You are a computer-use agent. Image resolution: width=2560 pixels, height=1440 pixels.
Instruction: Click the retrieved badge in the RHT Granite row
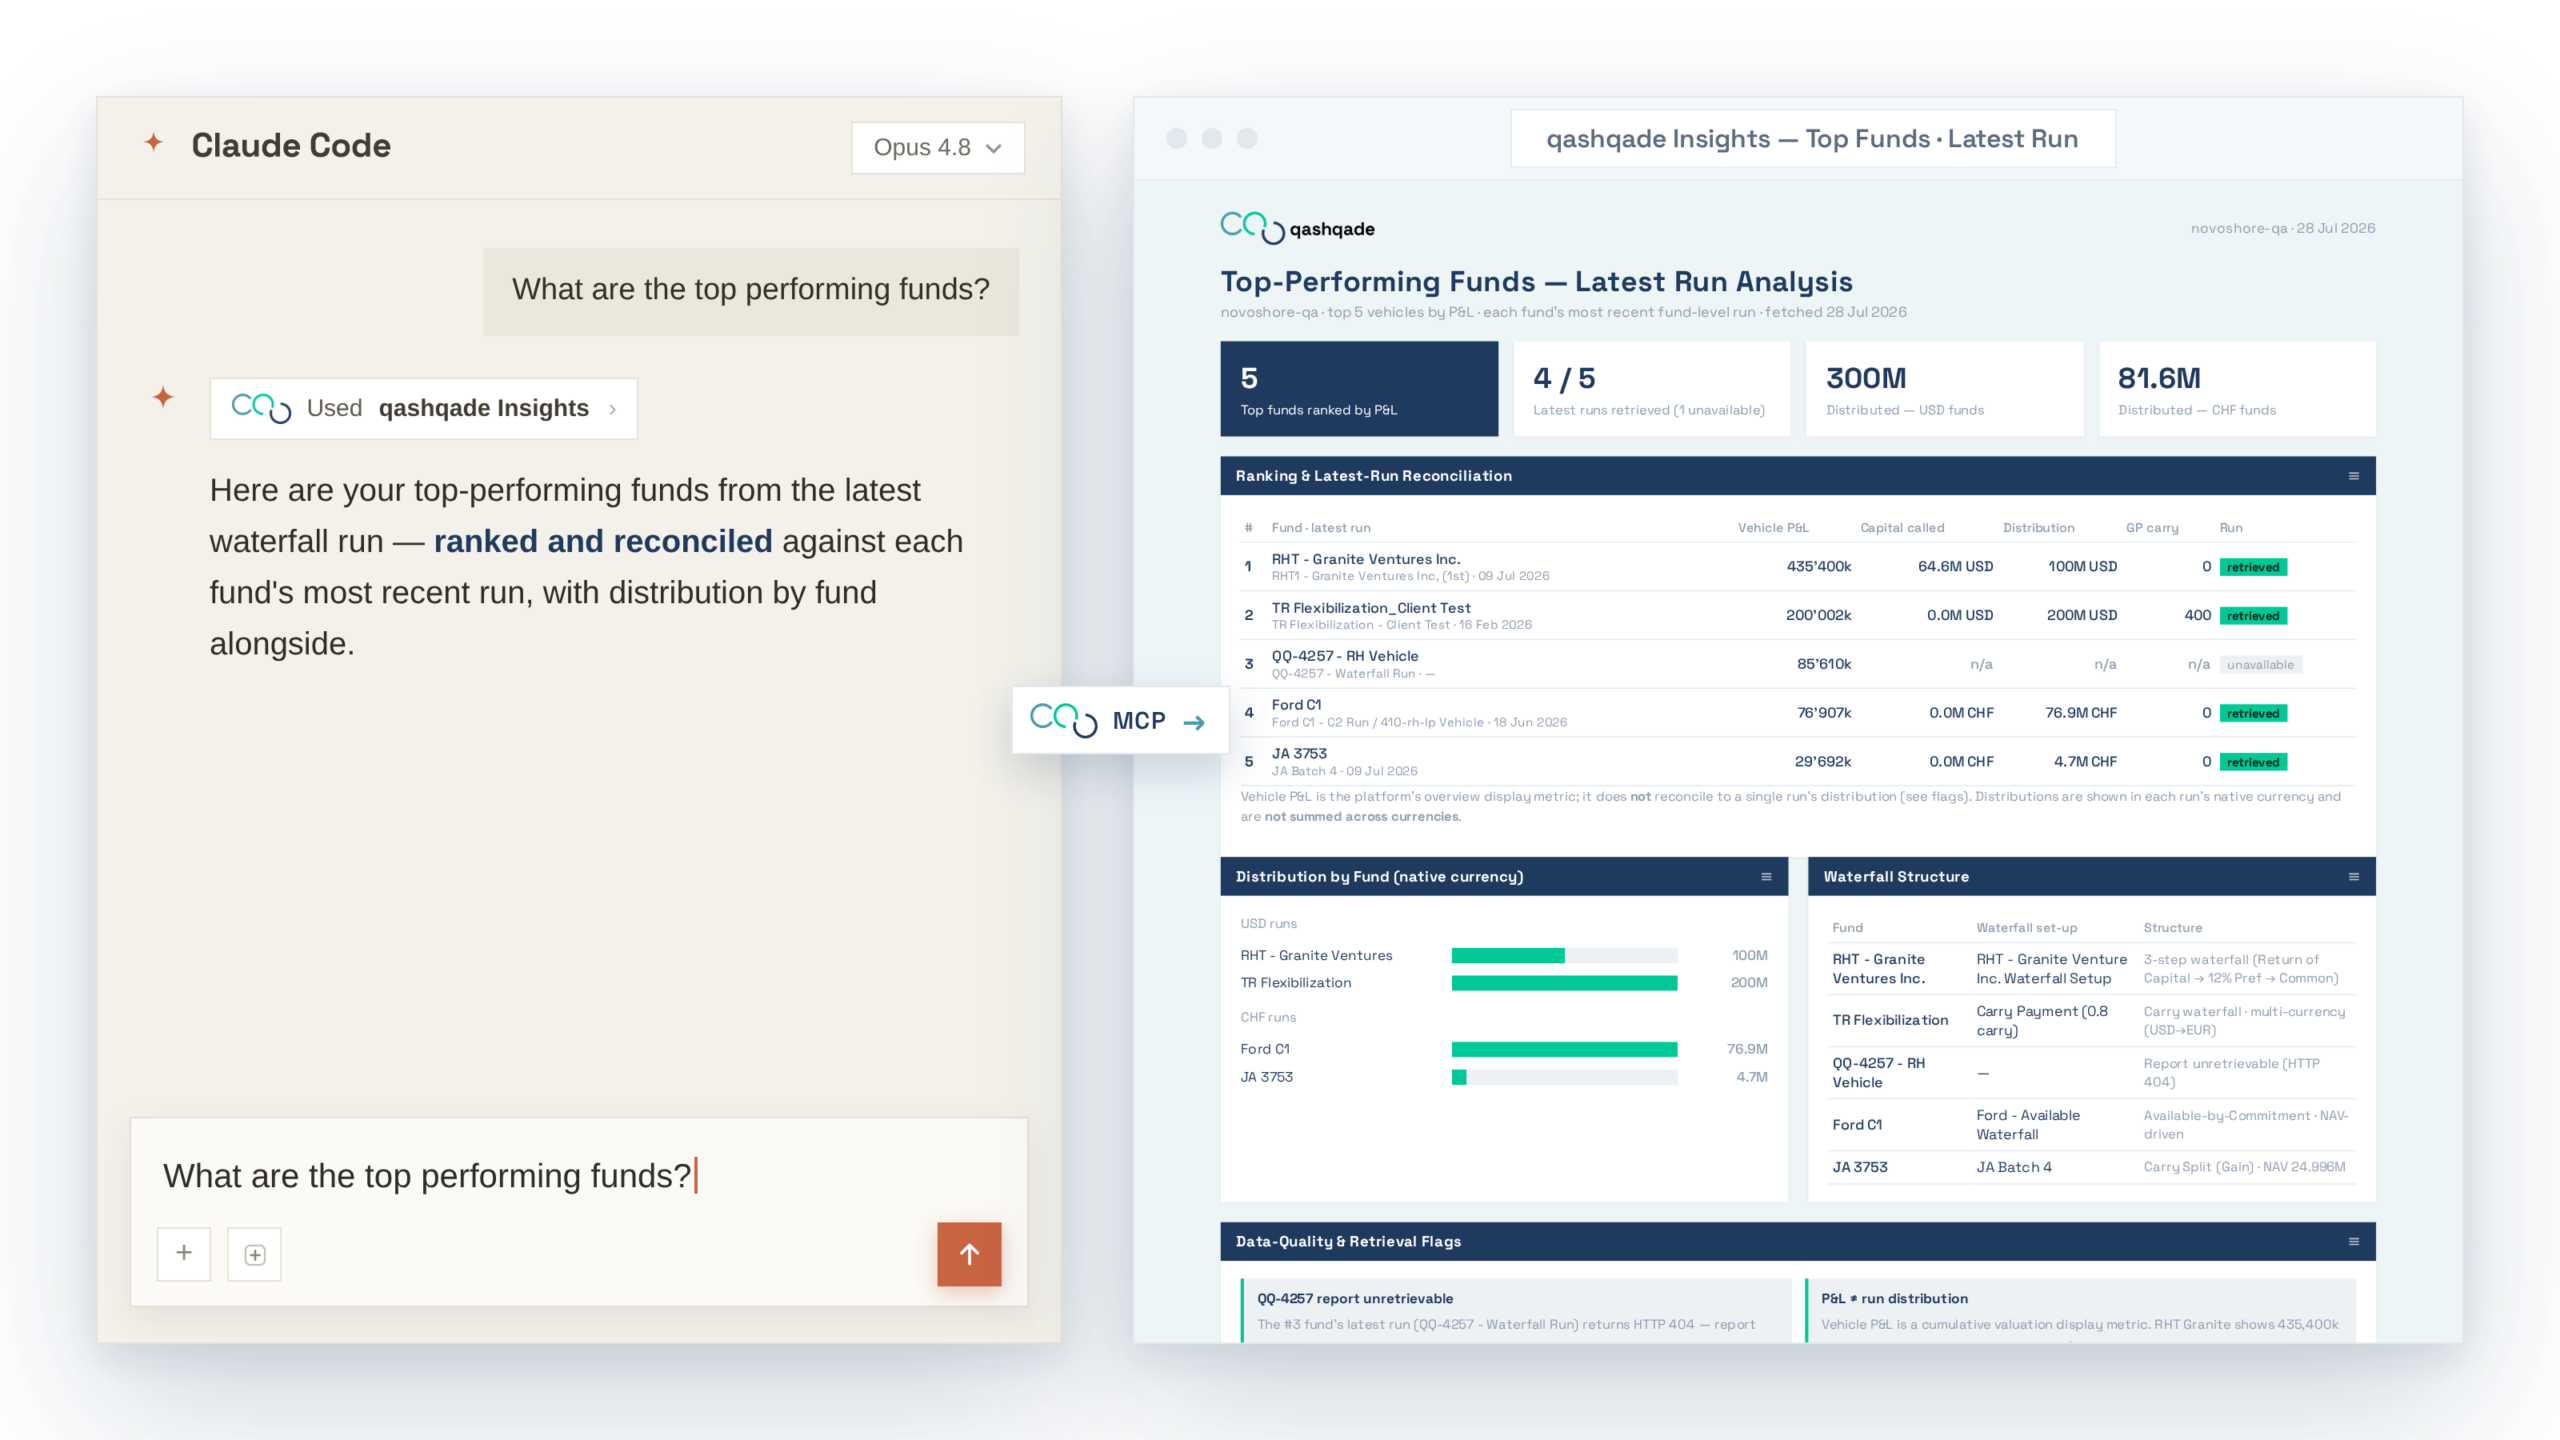click(2253, 567)
